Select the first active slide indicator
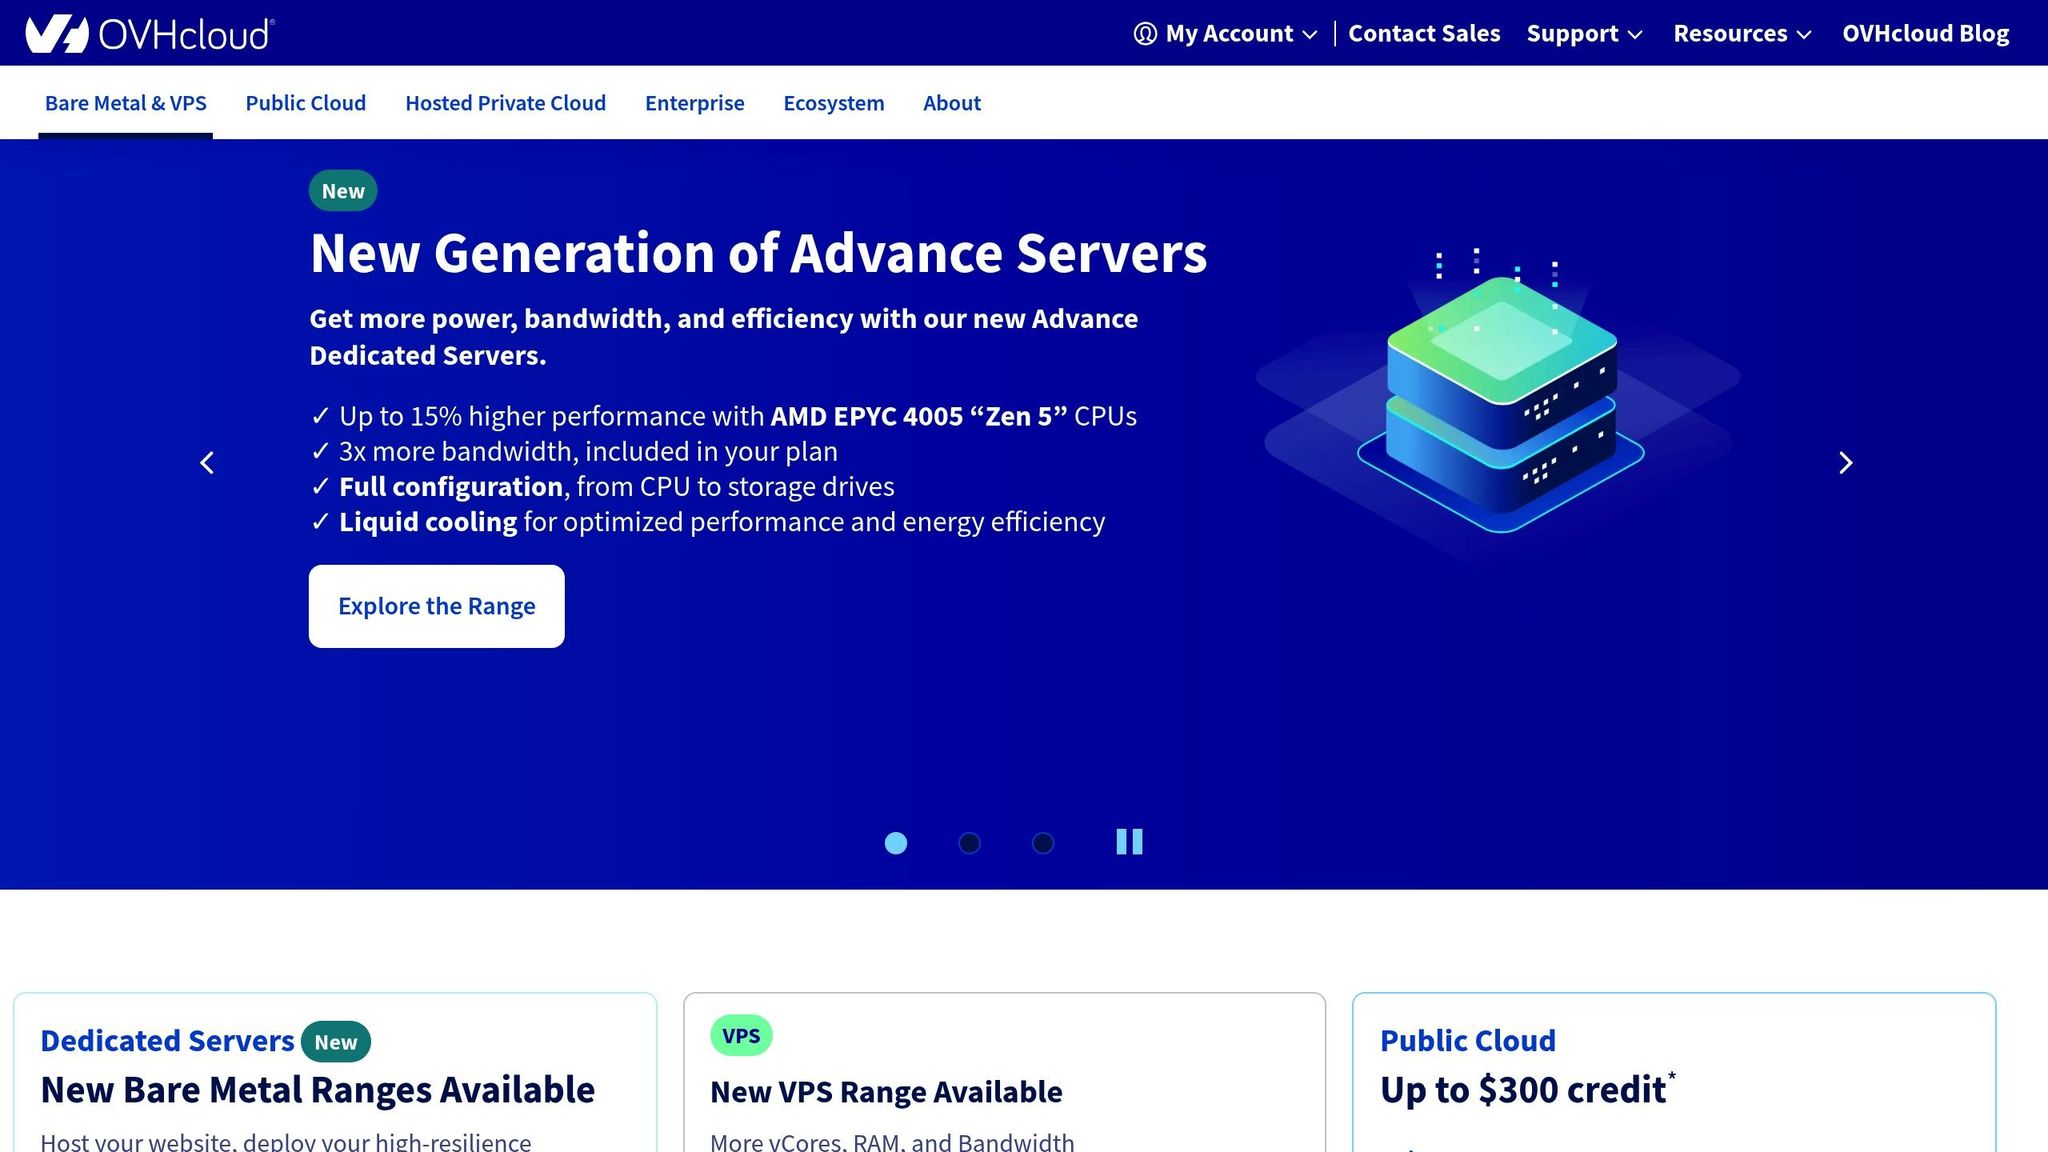The height and width of the screenshot is (1152, 2048). (896, 843)
